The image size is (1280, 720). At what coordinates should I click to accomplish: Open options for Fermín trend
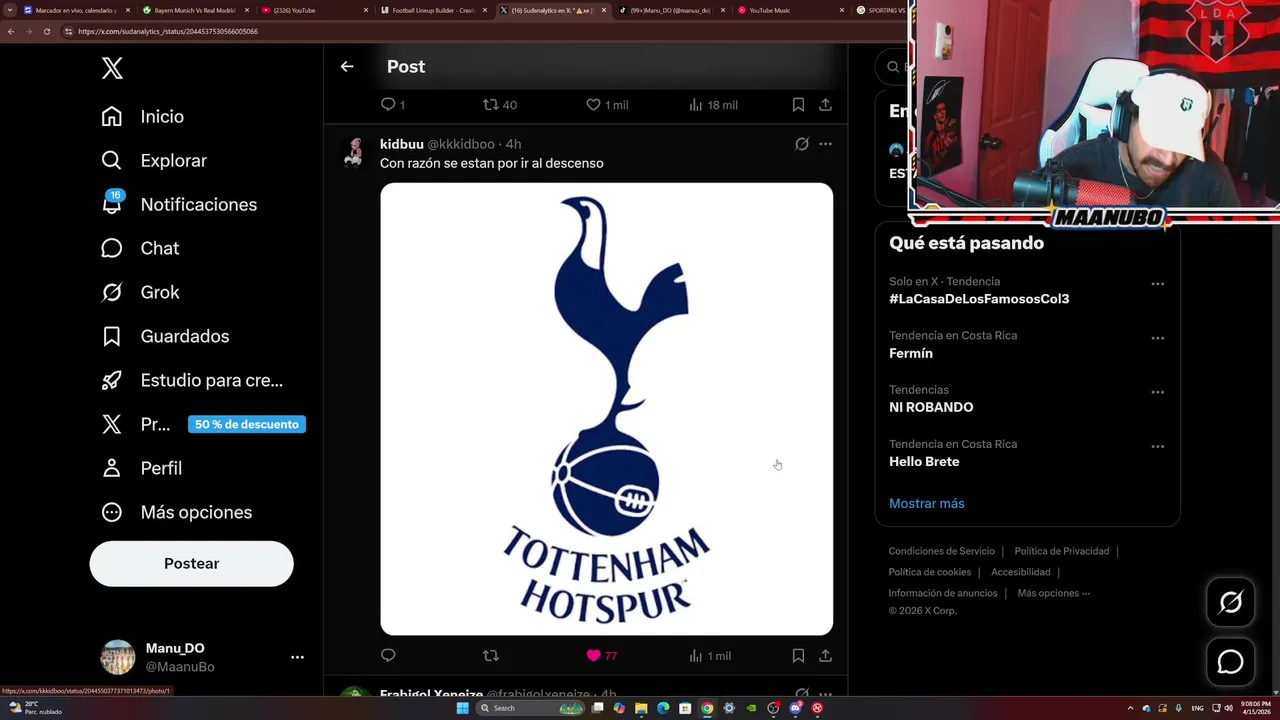(1157, 338)
